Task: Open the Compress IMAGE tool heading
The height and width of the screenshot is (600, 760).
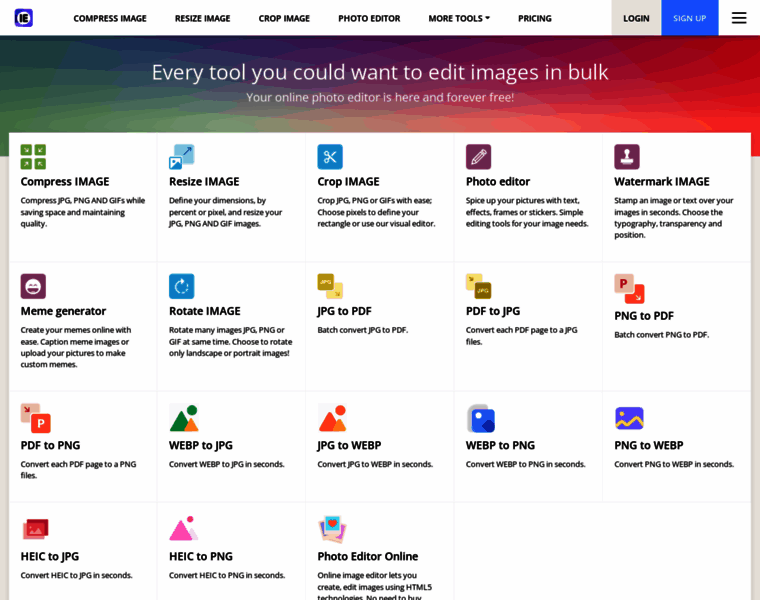Action: click(65, 182)
